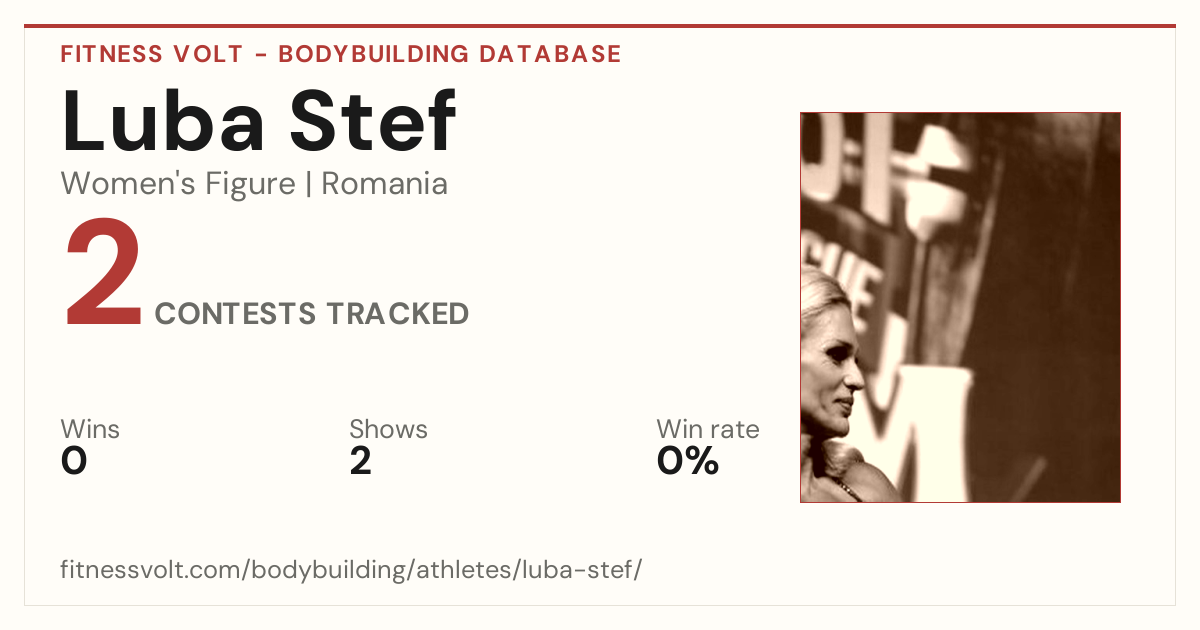The height and width of the screenshot is (630, 1200).
Task: Click the pipe separator before Romania
Action: (309, 184)
